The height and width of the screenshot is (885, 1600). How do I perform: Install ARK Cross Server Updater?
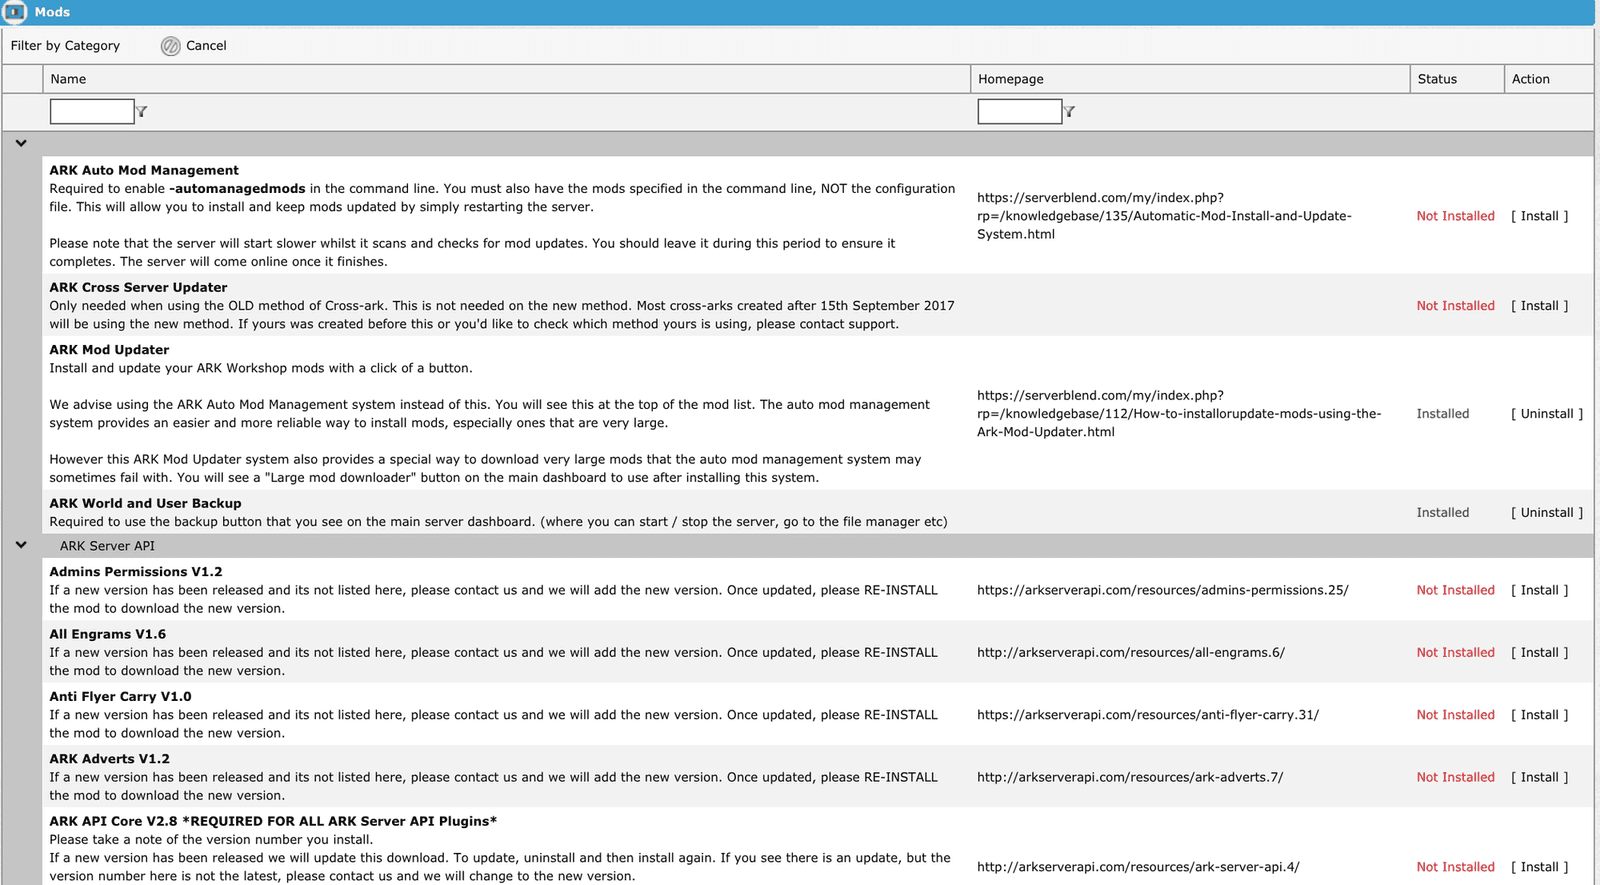tap(1540, 306)
